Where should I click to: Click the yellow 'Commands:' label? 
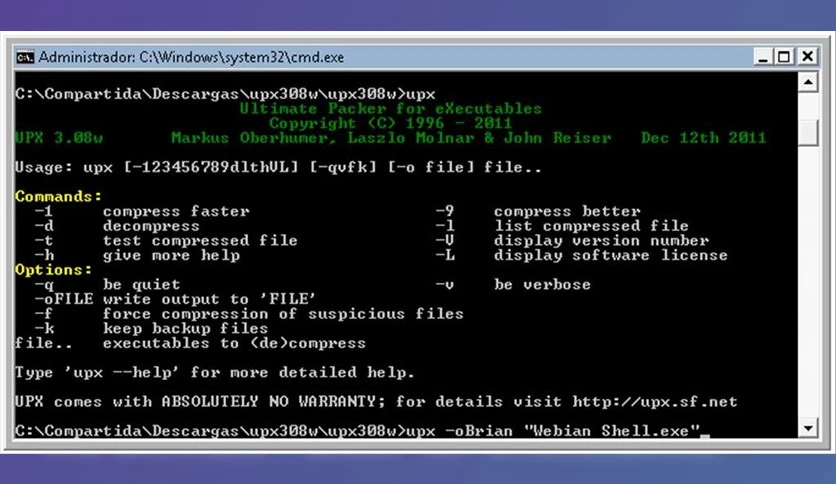tap(58, 197)
